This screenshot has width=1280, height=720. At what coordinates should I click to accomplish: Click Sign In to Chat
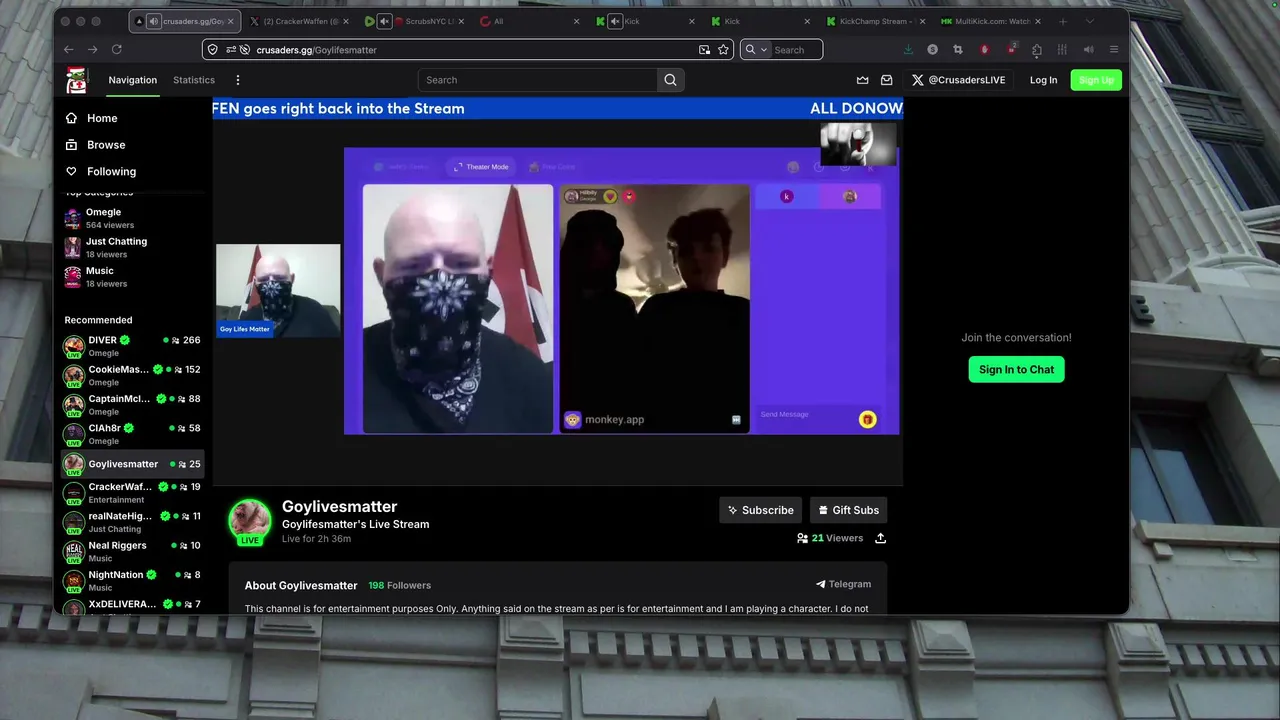pos(1016,369)
